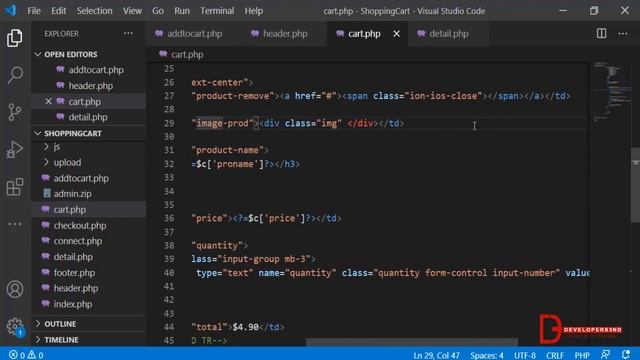This screenshot has width=640, height=360.
Task: Open connect.php in file tree
Action: (x=78, y=241)
